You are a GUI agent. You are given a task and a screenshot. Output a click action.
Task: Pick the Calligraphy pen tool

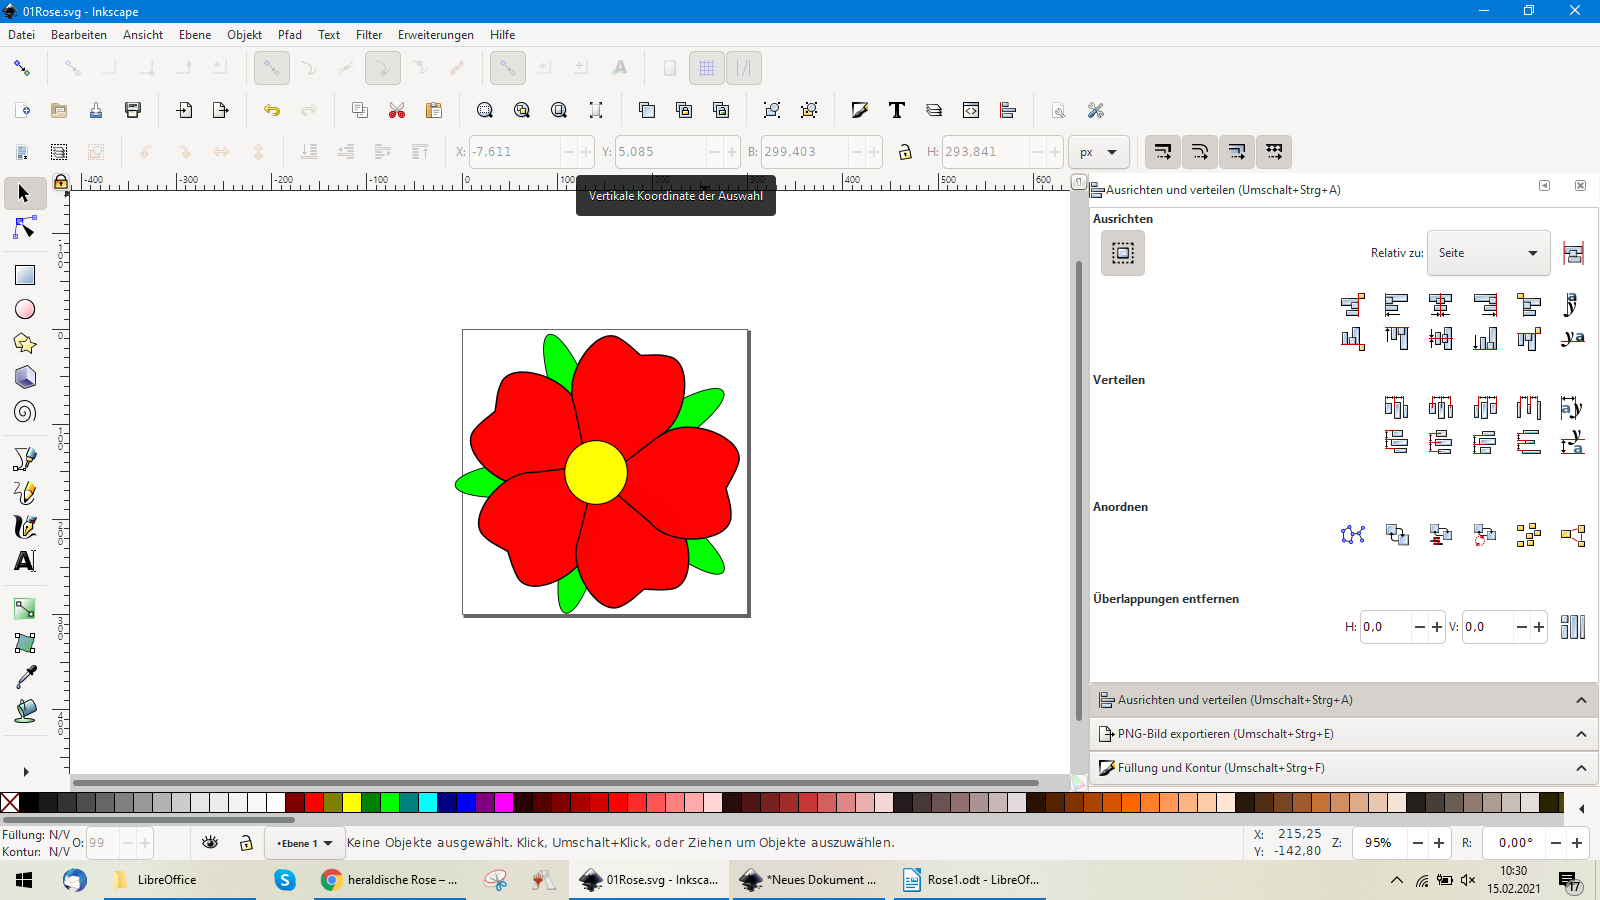click(25, 526)
